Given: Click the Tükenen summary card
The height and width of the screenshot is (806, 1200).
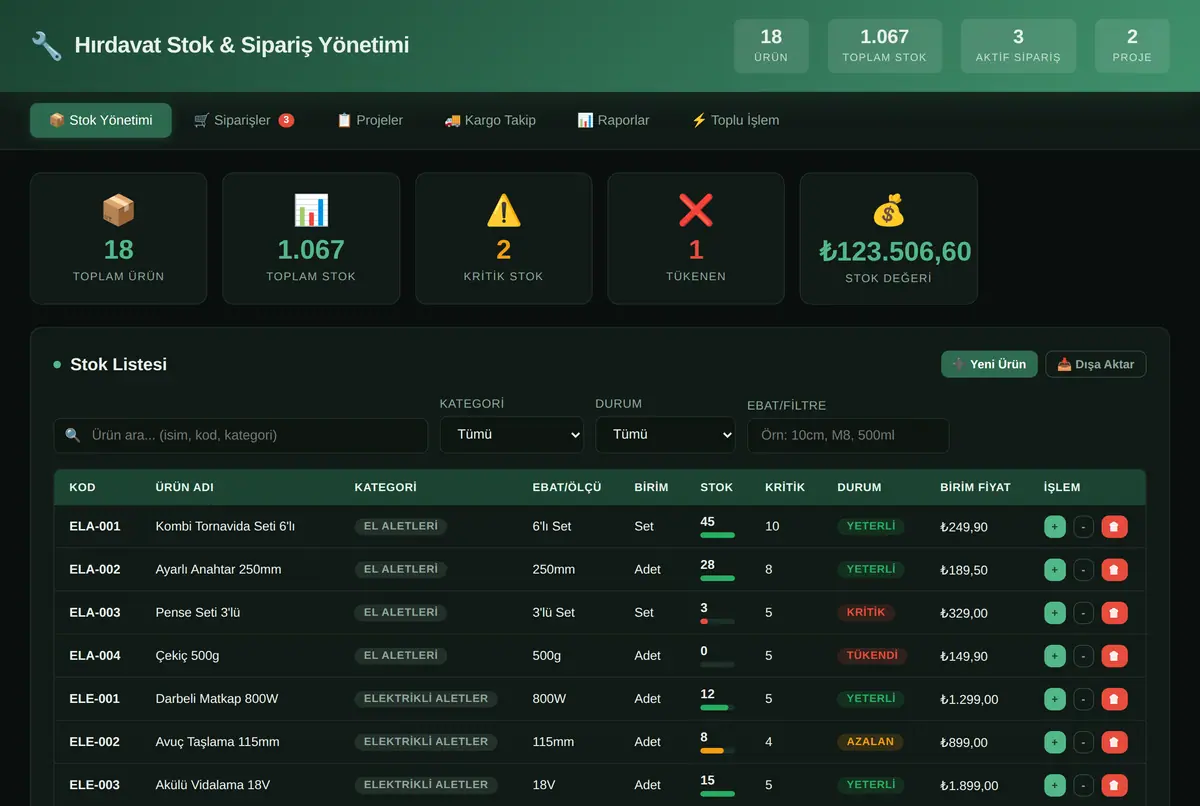Looking at the screenshot, I should 696,238.
